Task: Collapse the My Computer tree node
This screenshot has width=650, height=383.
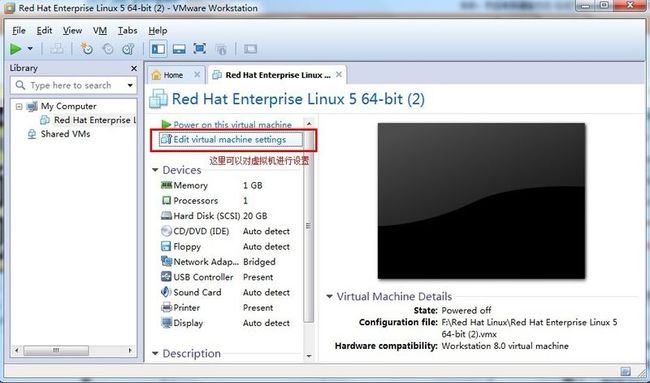Action: [19, 107]
